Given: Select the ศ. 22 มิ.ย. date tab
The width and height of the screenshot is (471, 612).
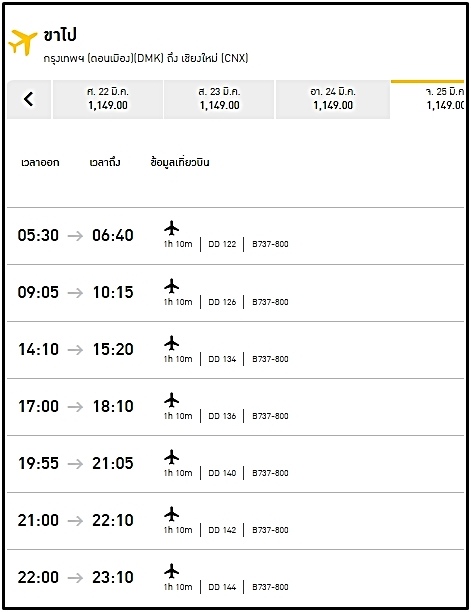Looking at the screenshot, I should [x=108, y=99].
